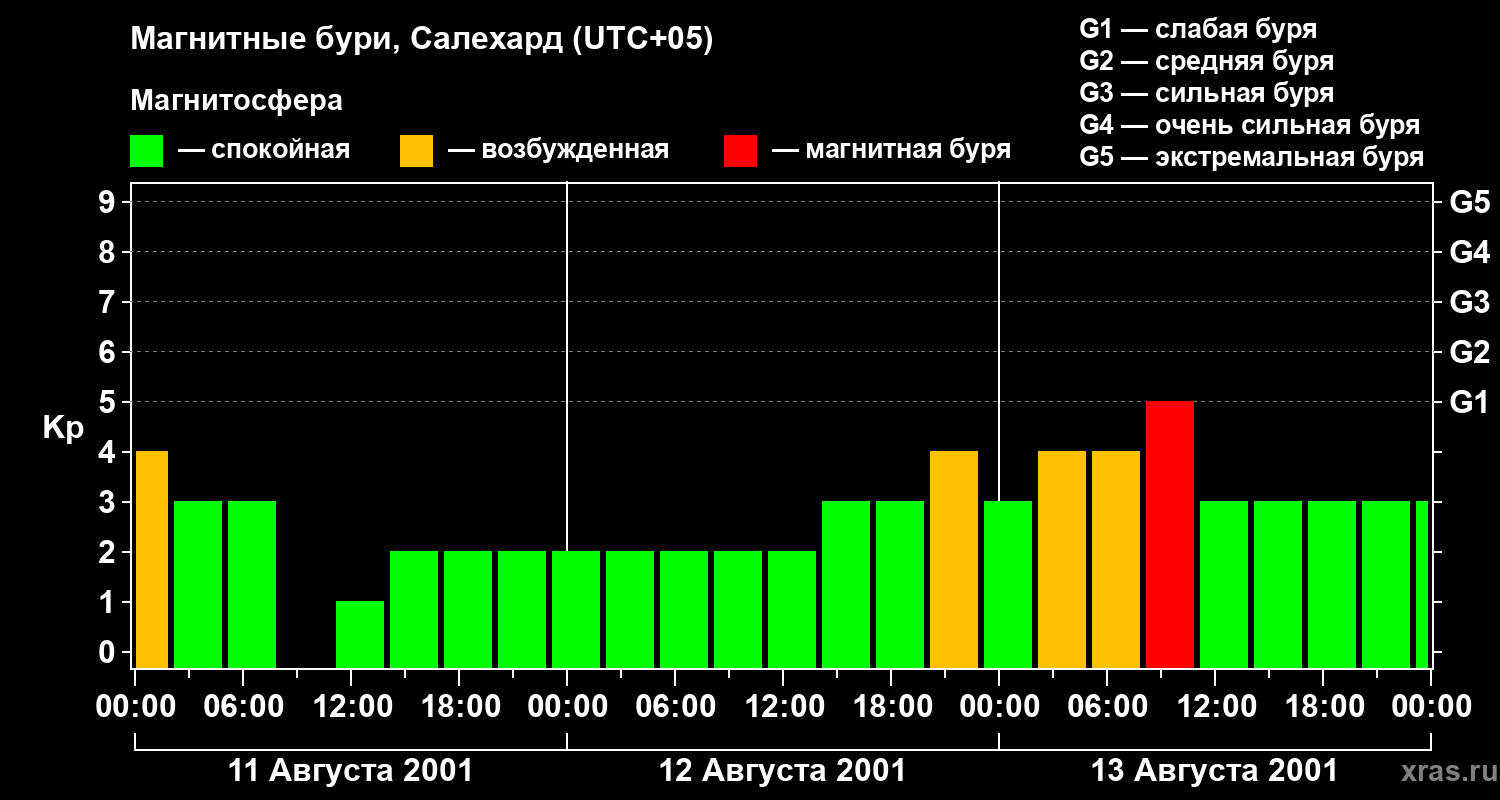Click '06:00' time label above 12 Августа
This screenshot has width=1500, height=800.
(x=675, y=707)
